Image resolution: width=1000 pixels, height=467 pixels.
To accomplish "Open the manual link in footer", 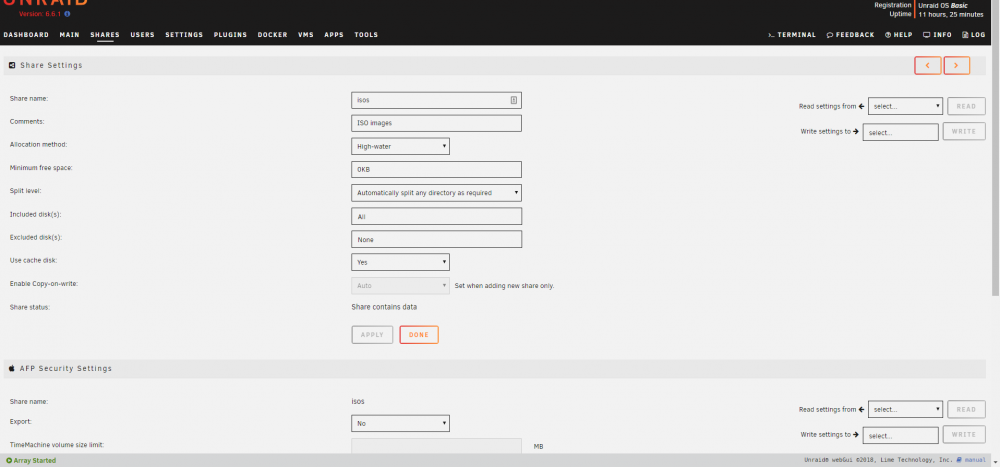I will click(971, 460).
